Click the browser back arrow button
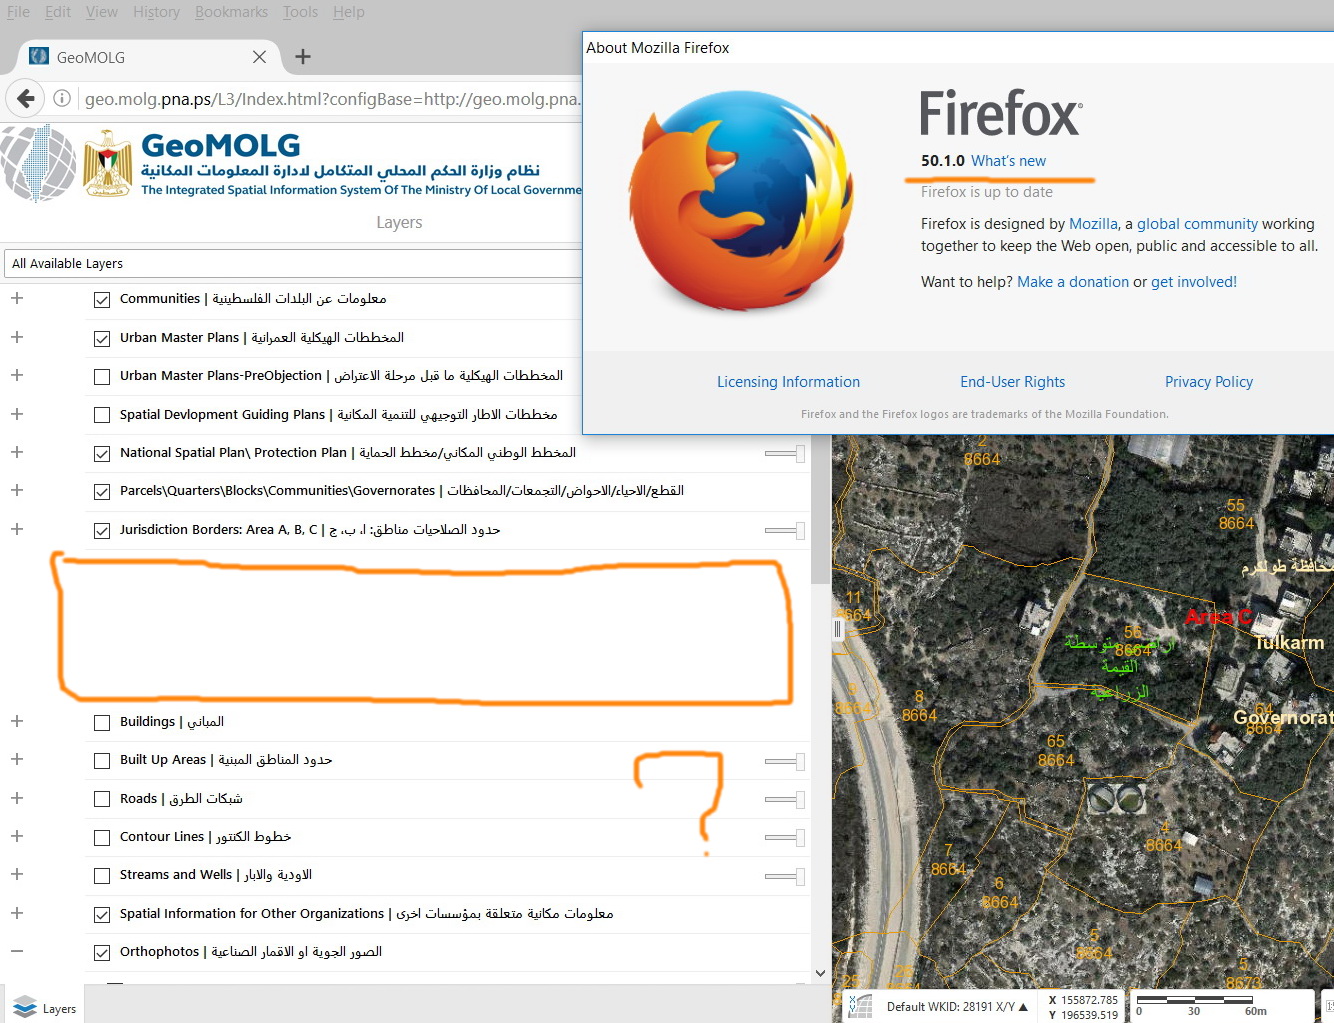This screenshot has width=1334, height=1023. click(26, 98)
